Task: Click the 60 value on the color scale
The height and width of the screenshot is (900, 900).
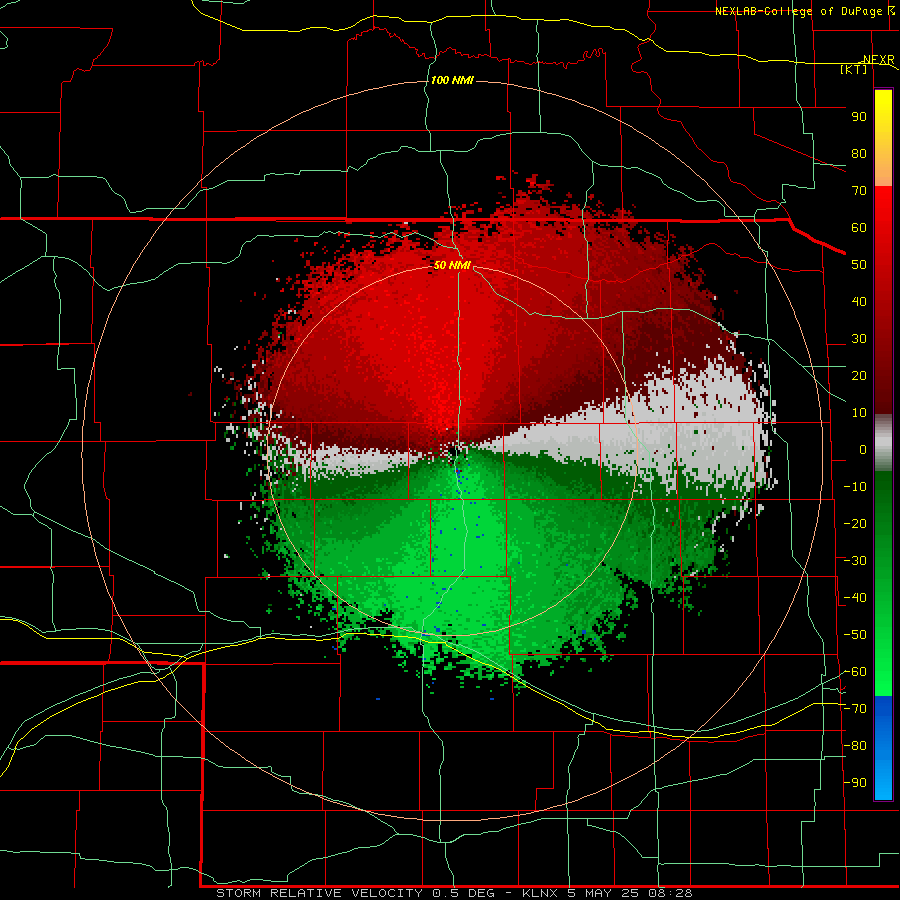Action: pyautogui.click(x=859, y=228)
